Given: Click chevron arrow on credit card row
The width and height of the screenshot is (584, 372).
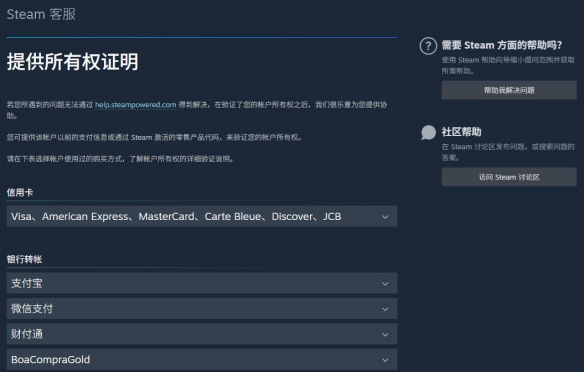Looking at the screenshot, I should (x=385, y=217).
